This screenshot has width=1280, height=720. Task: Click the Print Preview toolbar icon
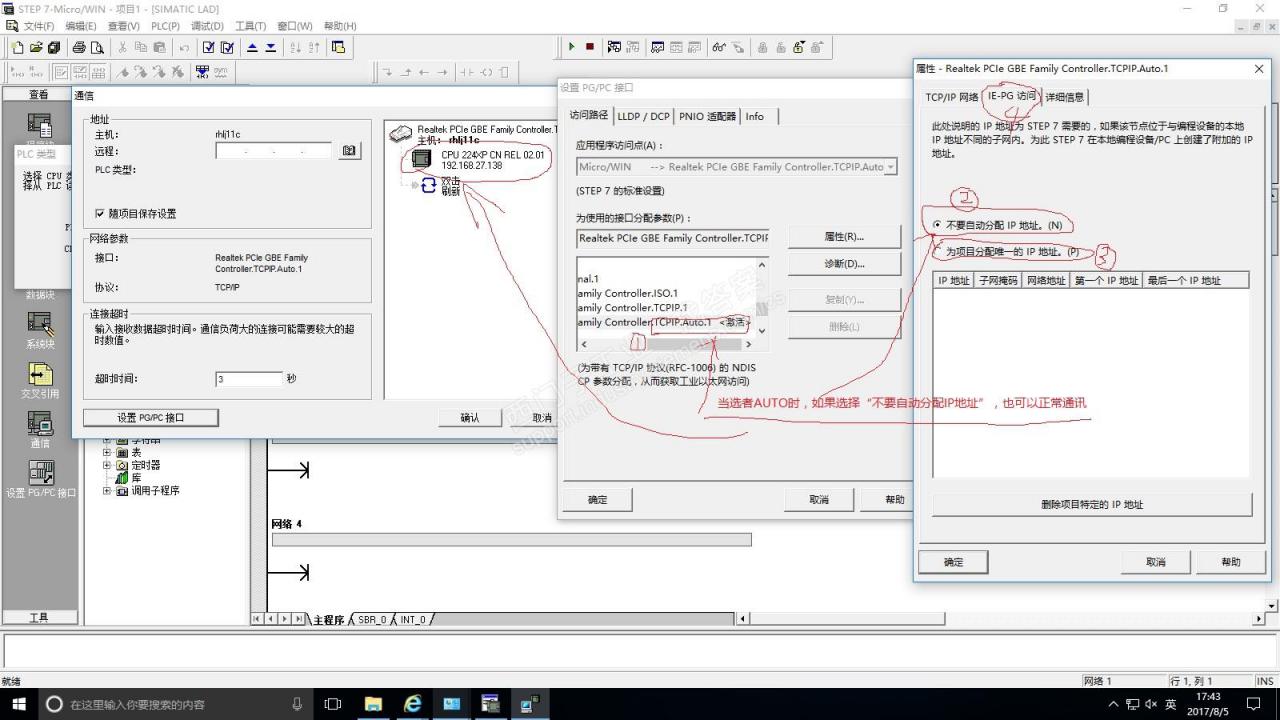pyautogui.click(x=97, y=47)
